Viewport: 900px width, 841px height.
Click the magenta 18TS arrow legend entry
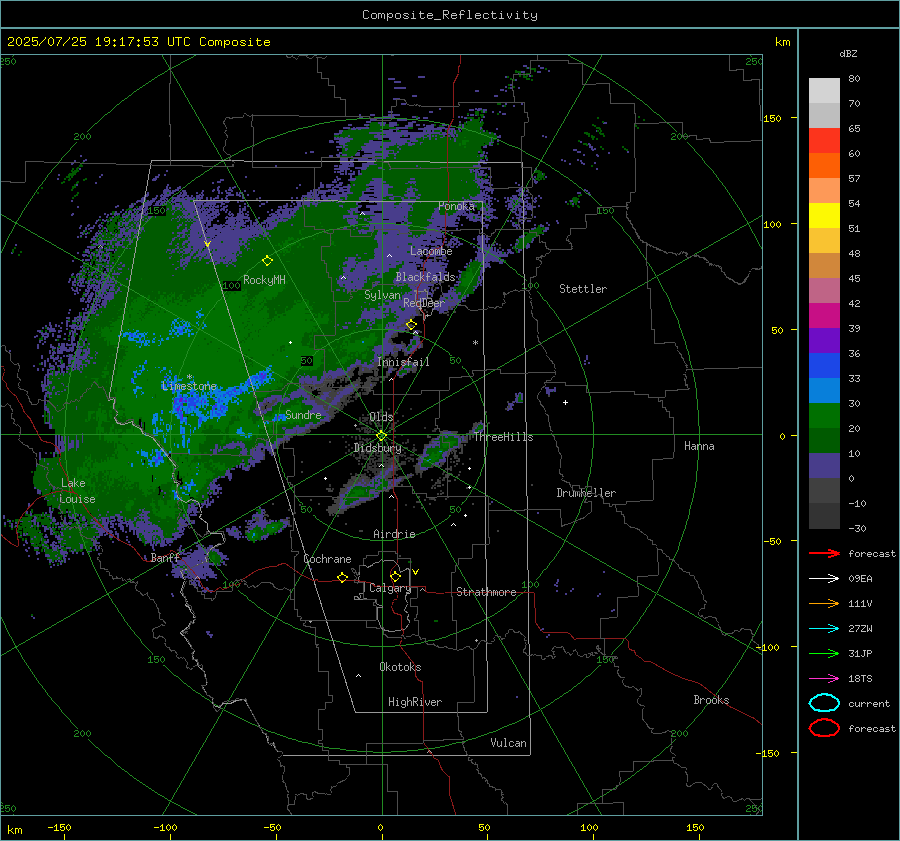tap(824, 679)
